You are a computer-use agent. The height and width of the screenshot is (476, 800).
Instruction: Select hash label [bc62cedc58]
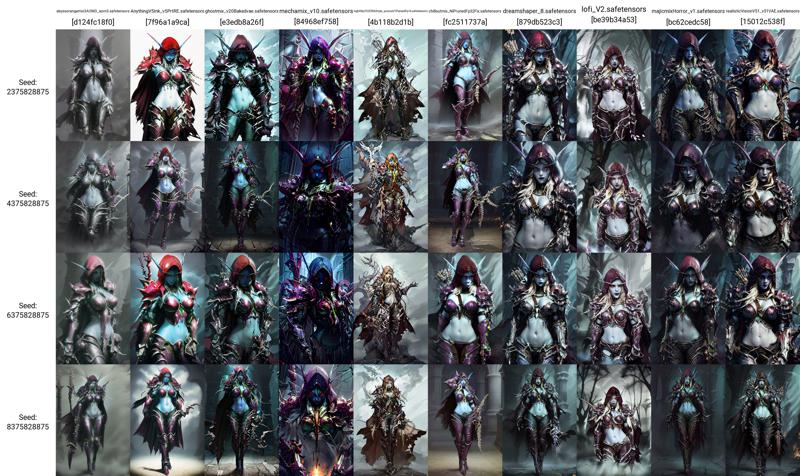click(688, 22)
